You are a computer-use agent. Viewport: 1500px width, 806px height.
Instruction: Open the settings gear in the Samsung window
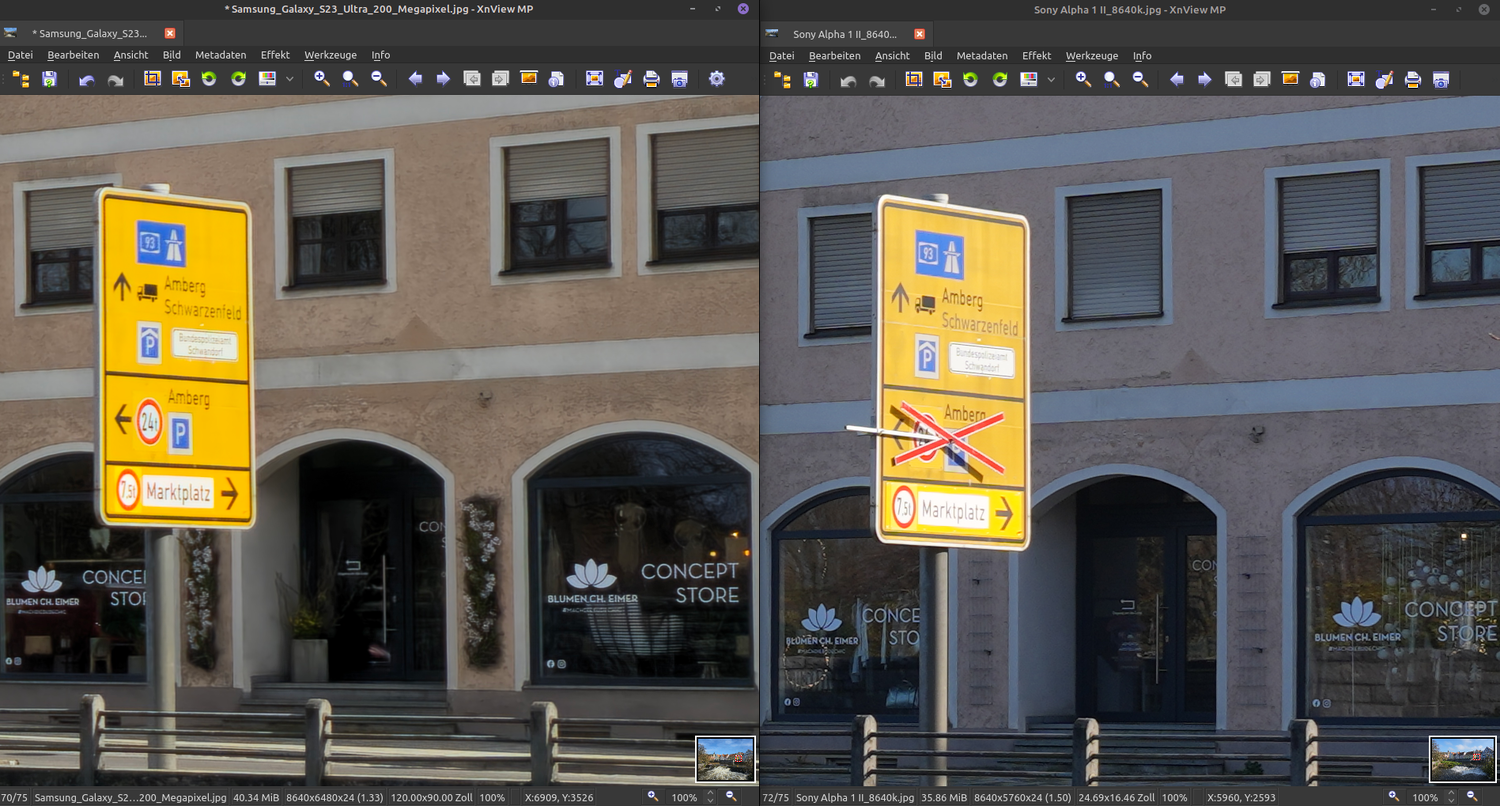click(716, 79)
